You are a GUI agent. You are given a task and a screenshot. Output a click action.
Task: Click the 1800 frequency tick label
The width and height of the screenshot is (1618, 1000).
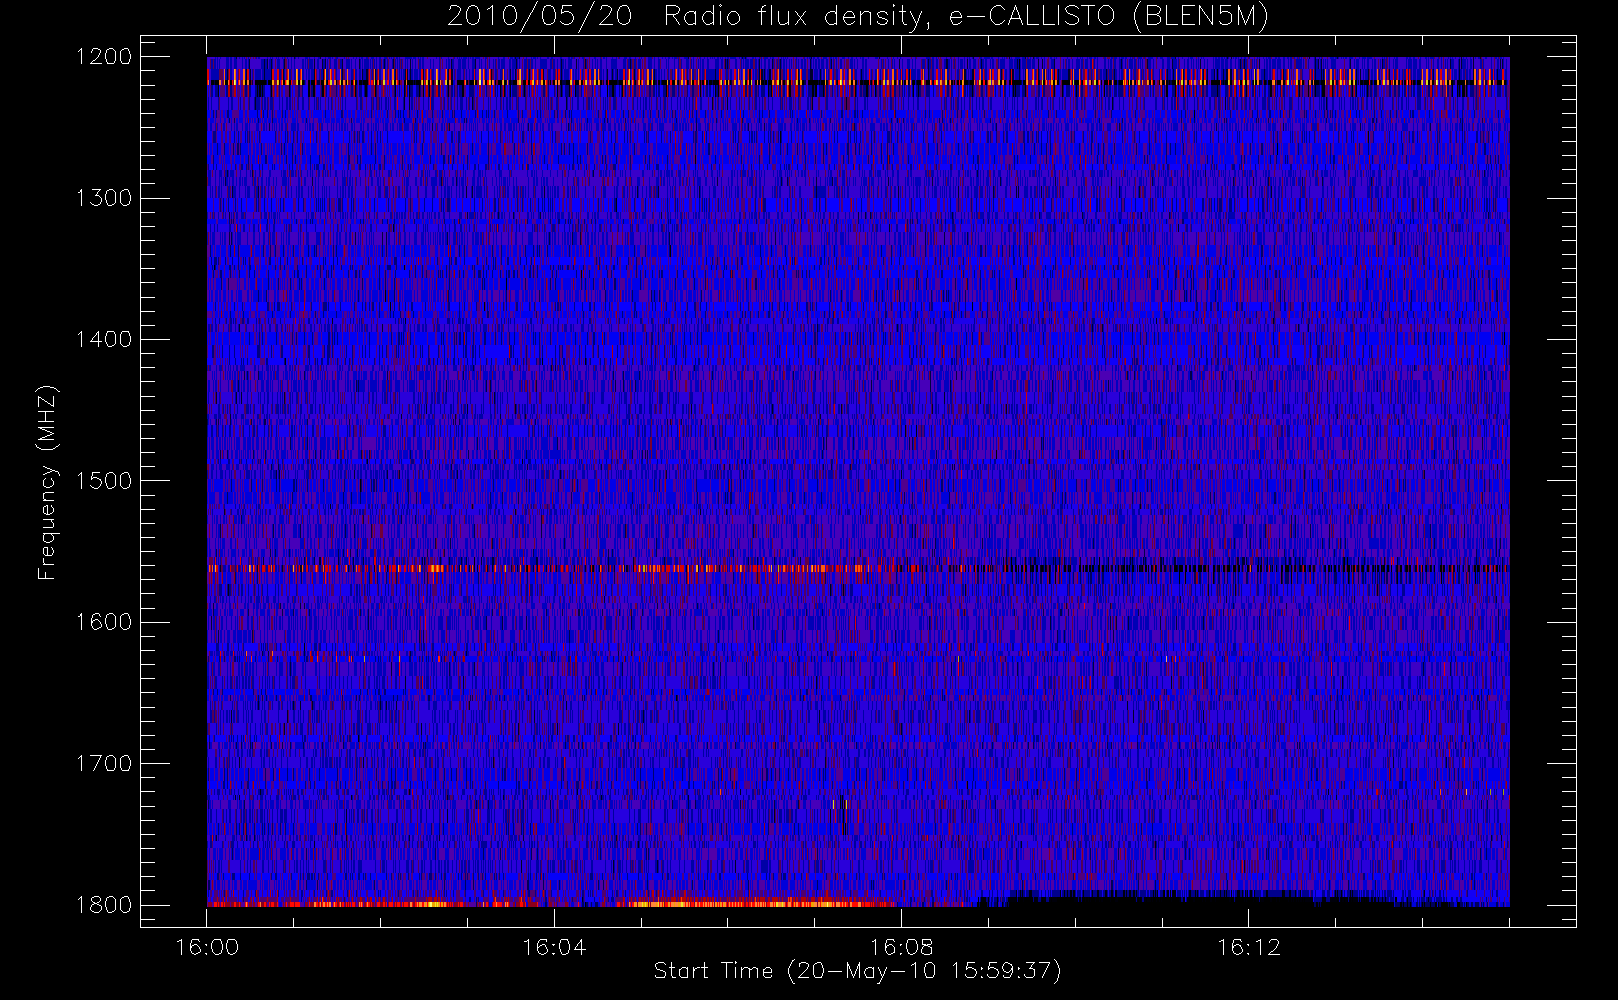[x=104, y=905]
